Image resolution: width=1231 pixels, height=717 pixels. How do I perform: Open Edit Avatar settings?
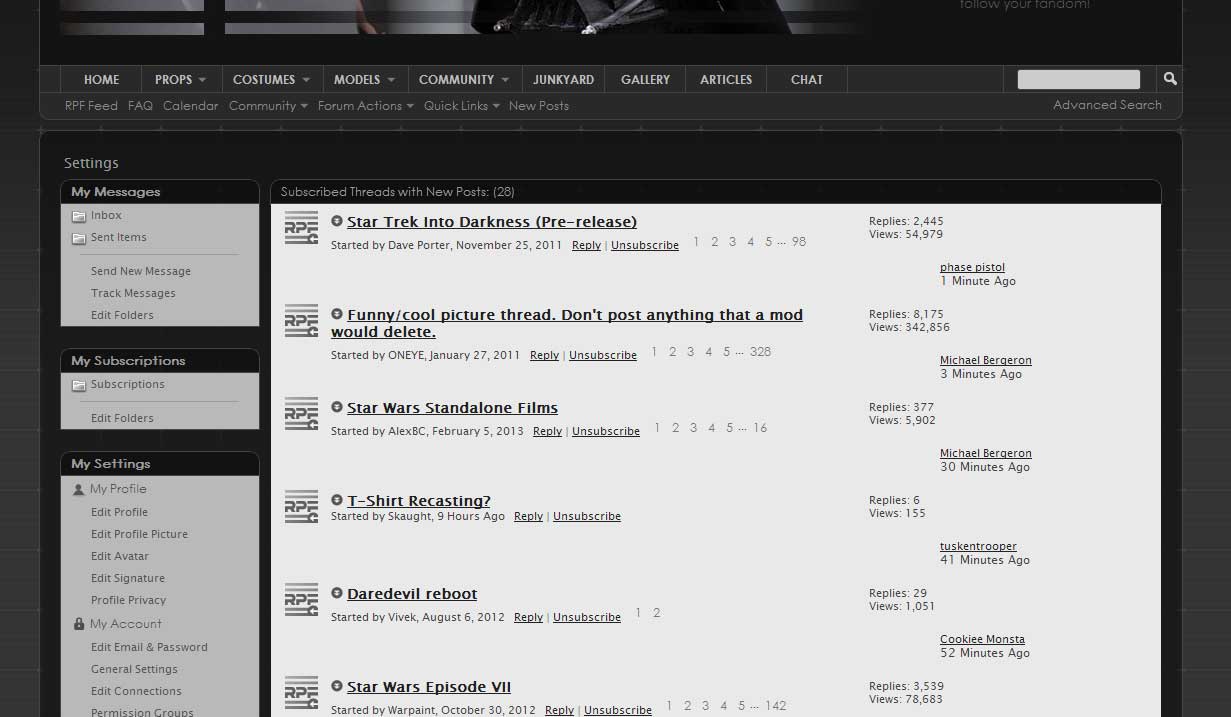[120, 556]
